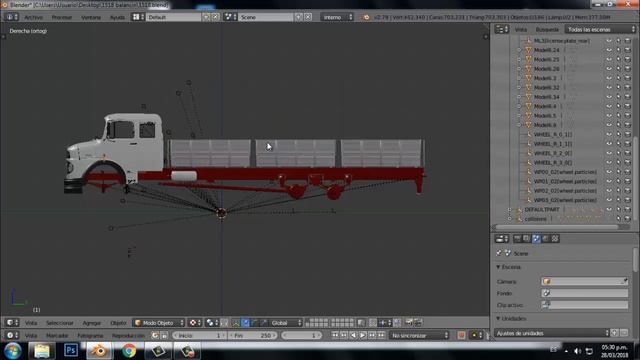Open the 3D view editor type selector
The image size is (640, 360).
12,322
